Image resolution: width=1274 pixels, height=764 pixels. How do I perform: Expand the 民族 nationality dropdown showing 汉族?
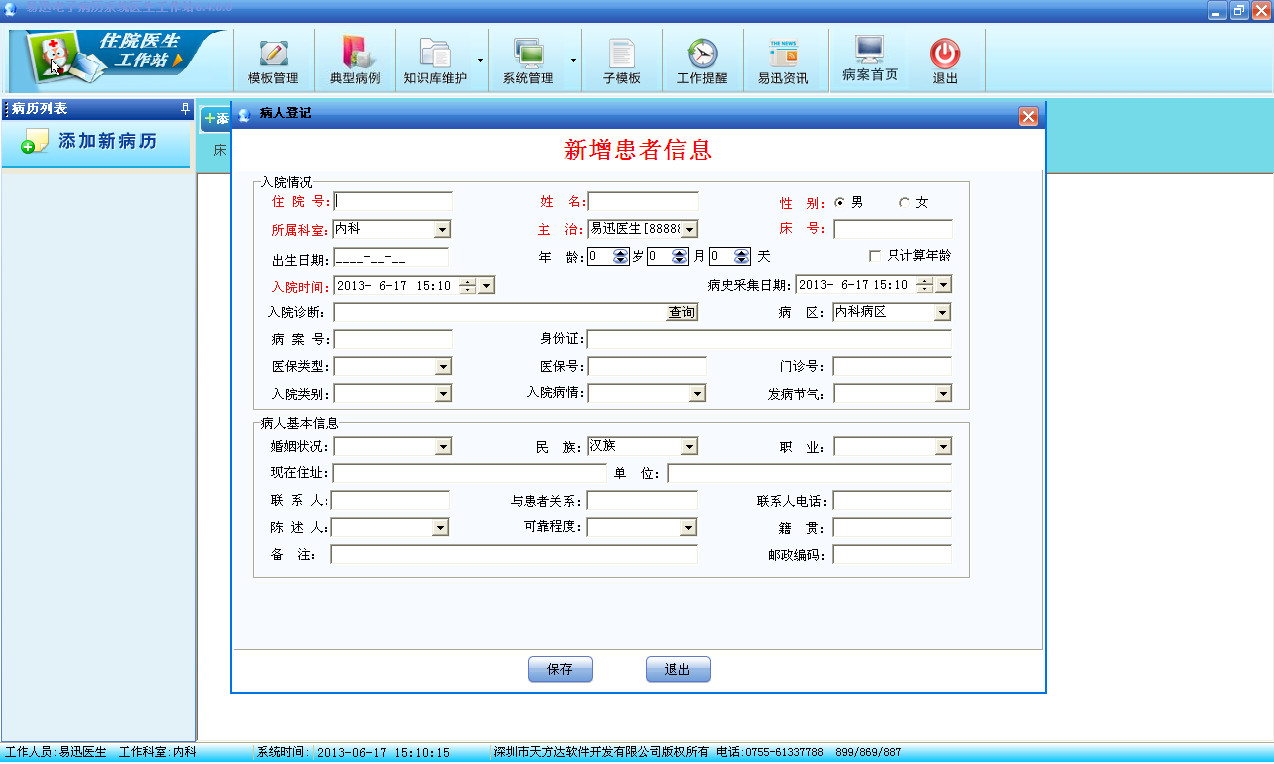(689, 446)
